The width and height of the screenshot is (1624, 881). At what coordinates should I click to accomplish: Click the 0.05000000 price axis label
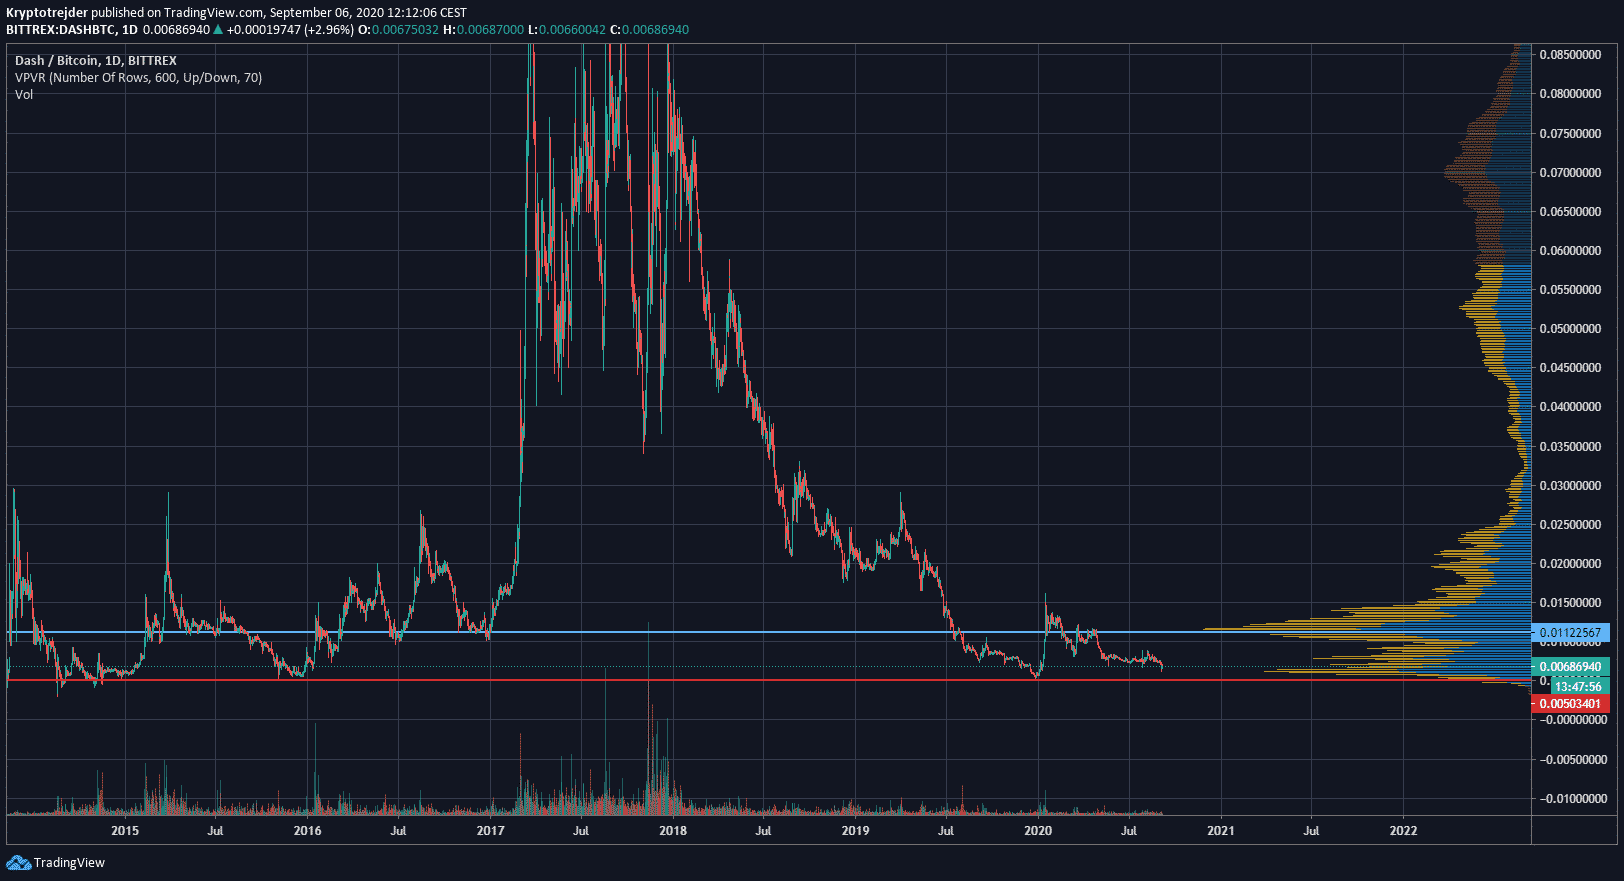1570,329
